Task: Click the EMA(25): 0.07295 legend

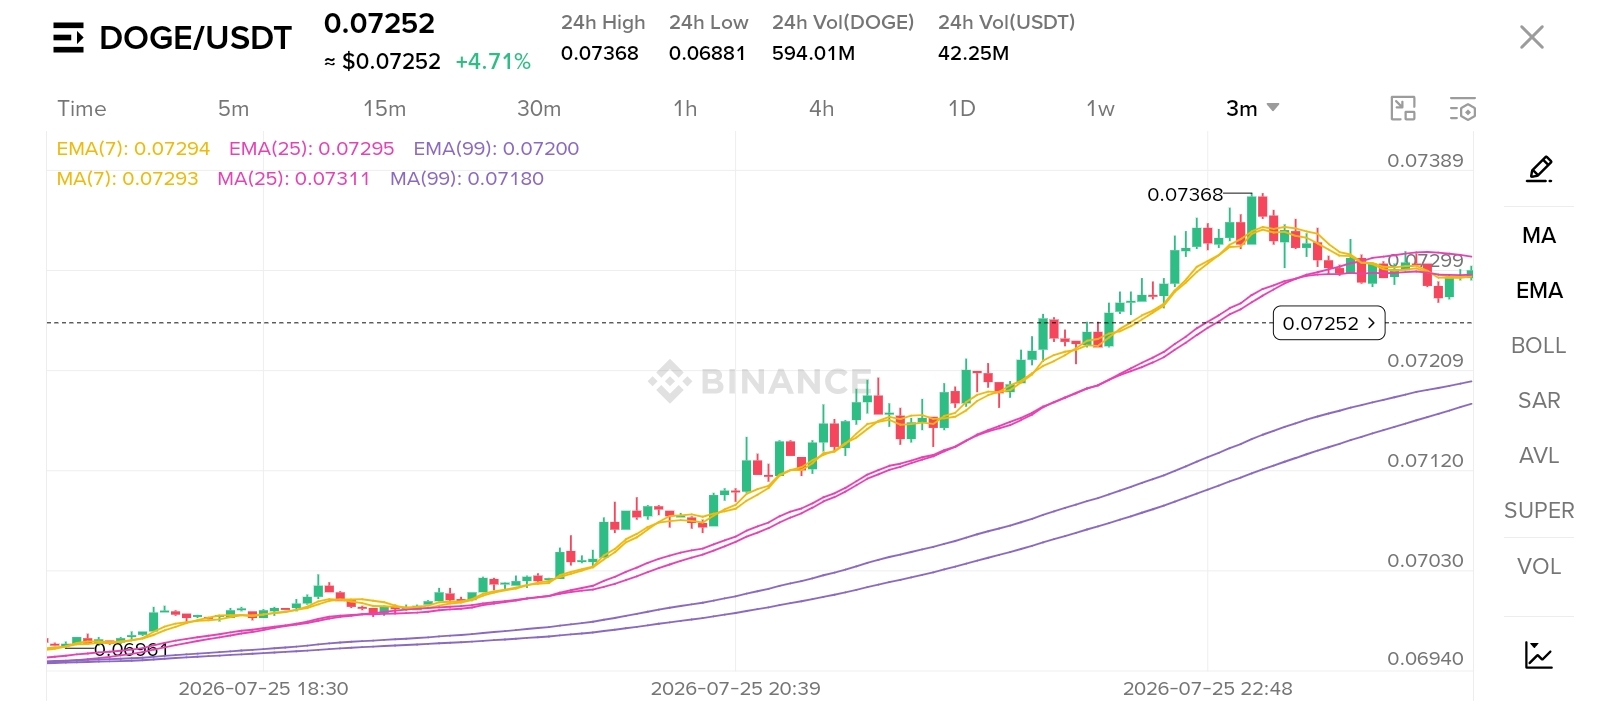Action: point(312,148)
